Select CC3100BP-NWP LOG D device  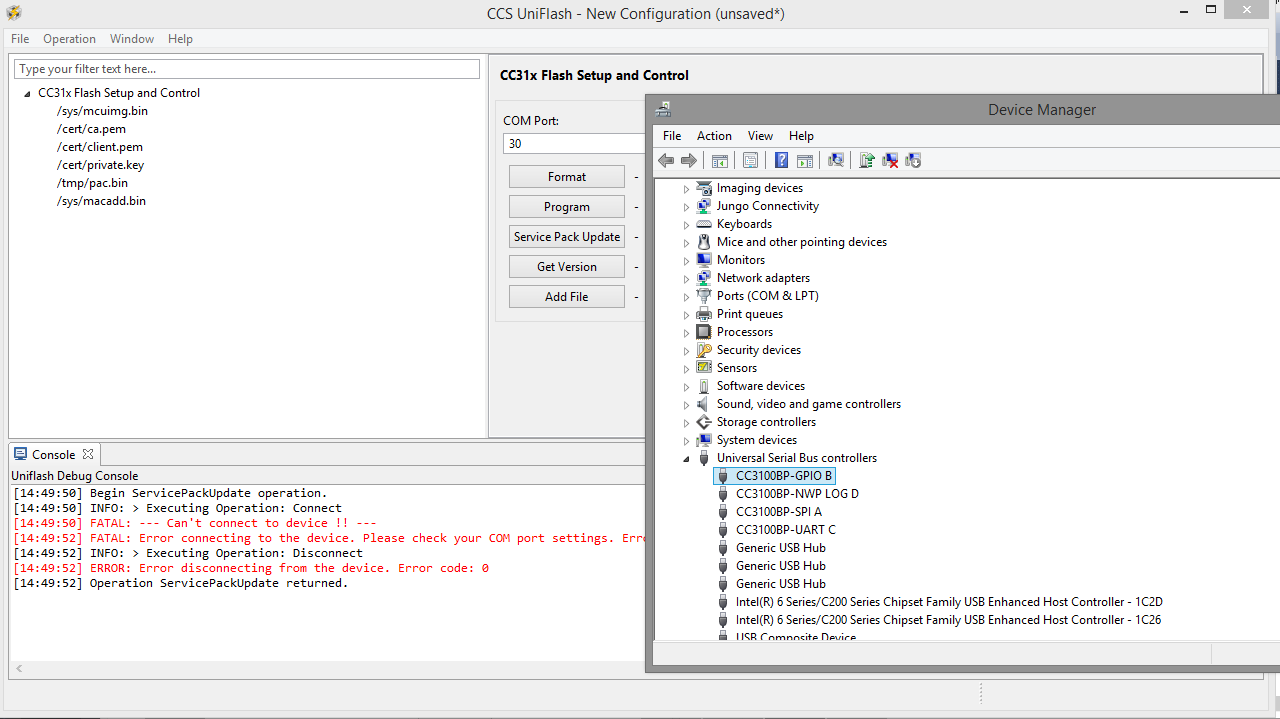797,494
